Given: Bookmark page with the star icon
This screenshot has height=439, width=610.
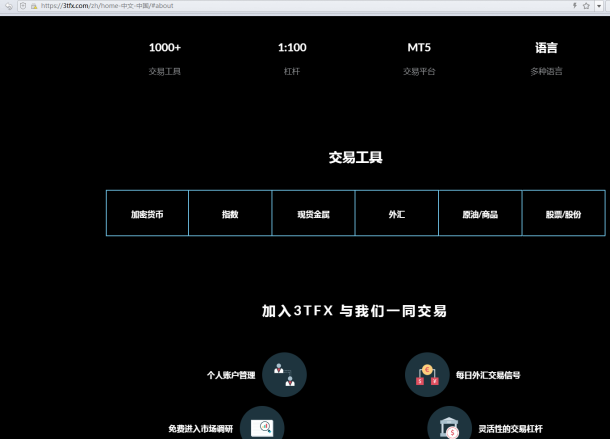Looking at the screenshot, I should click(x=586, y=6).
